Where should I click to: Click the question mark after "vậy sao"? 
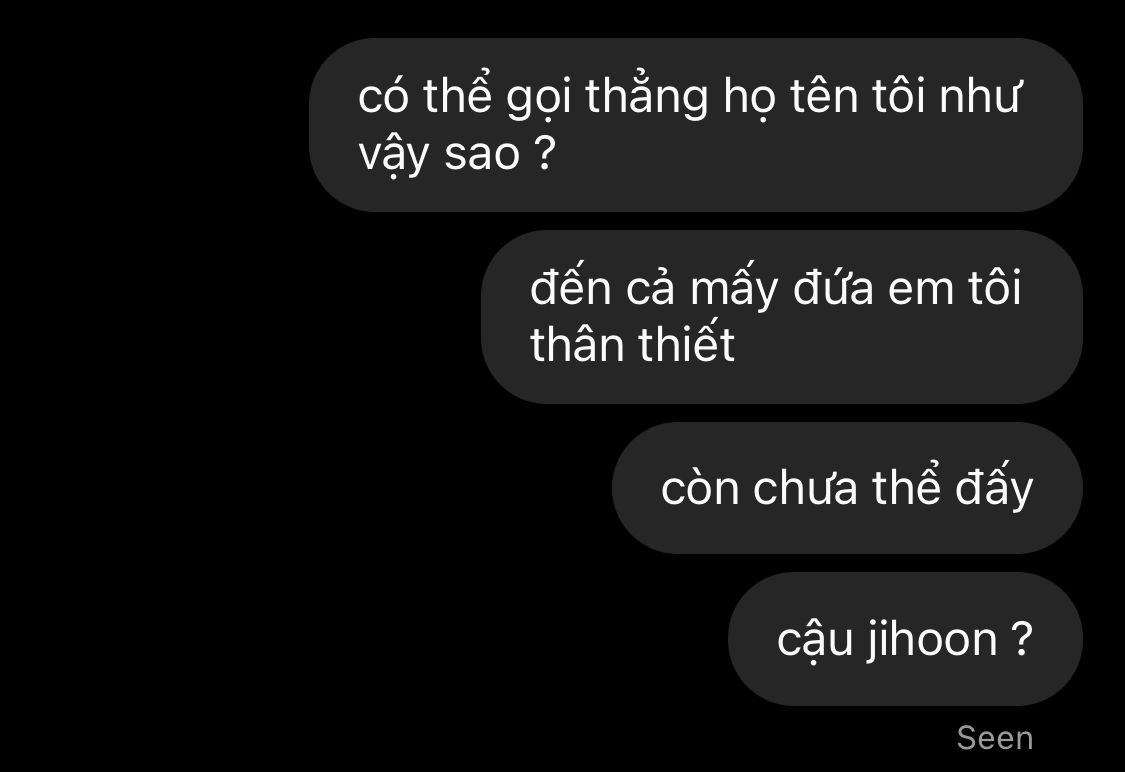click(x=545, y=152)
